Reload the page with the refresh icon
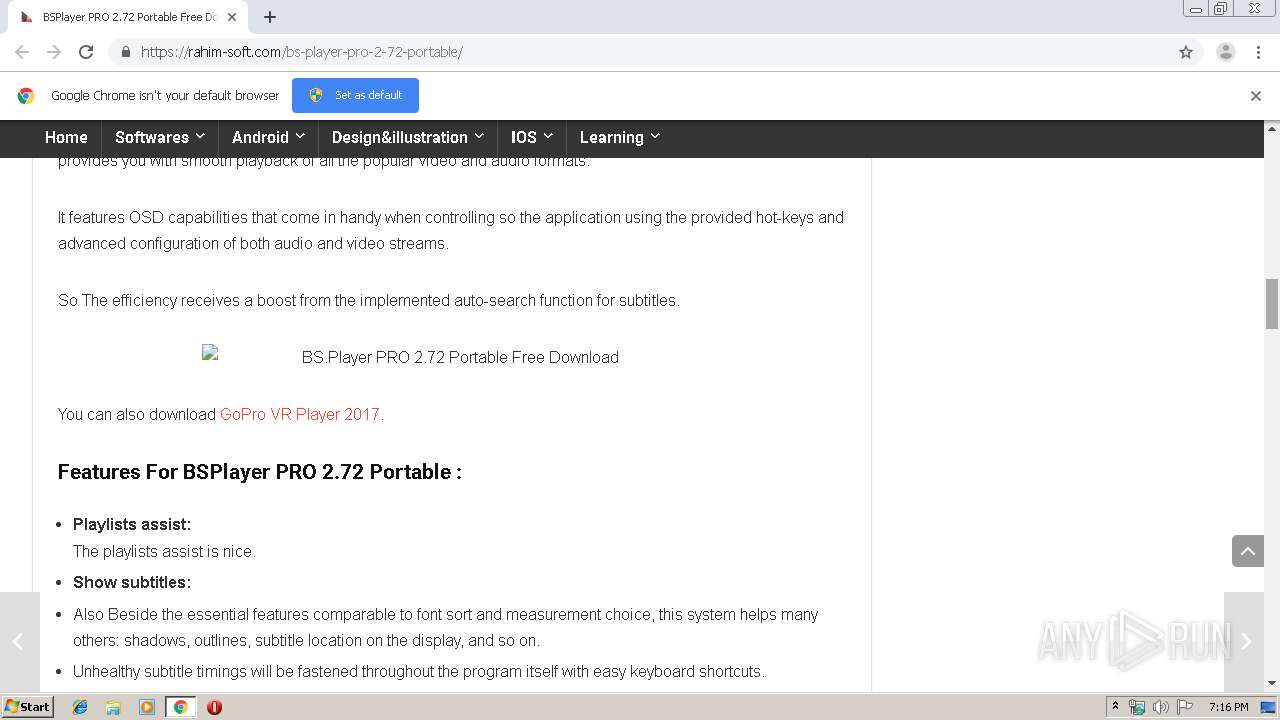This screenshot has height=720, width=1280. [86, 52]
